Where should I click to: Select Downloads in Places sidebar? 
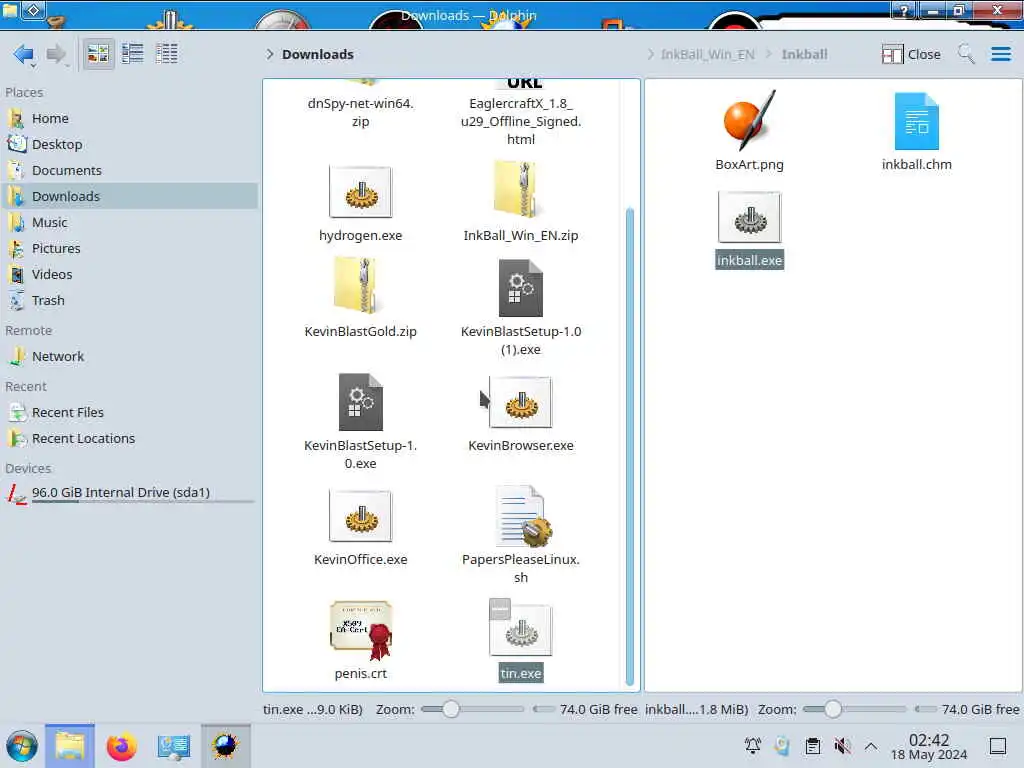pos(130,196)
